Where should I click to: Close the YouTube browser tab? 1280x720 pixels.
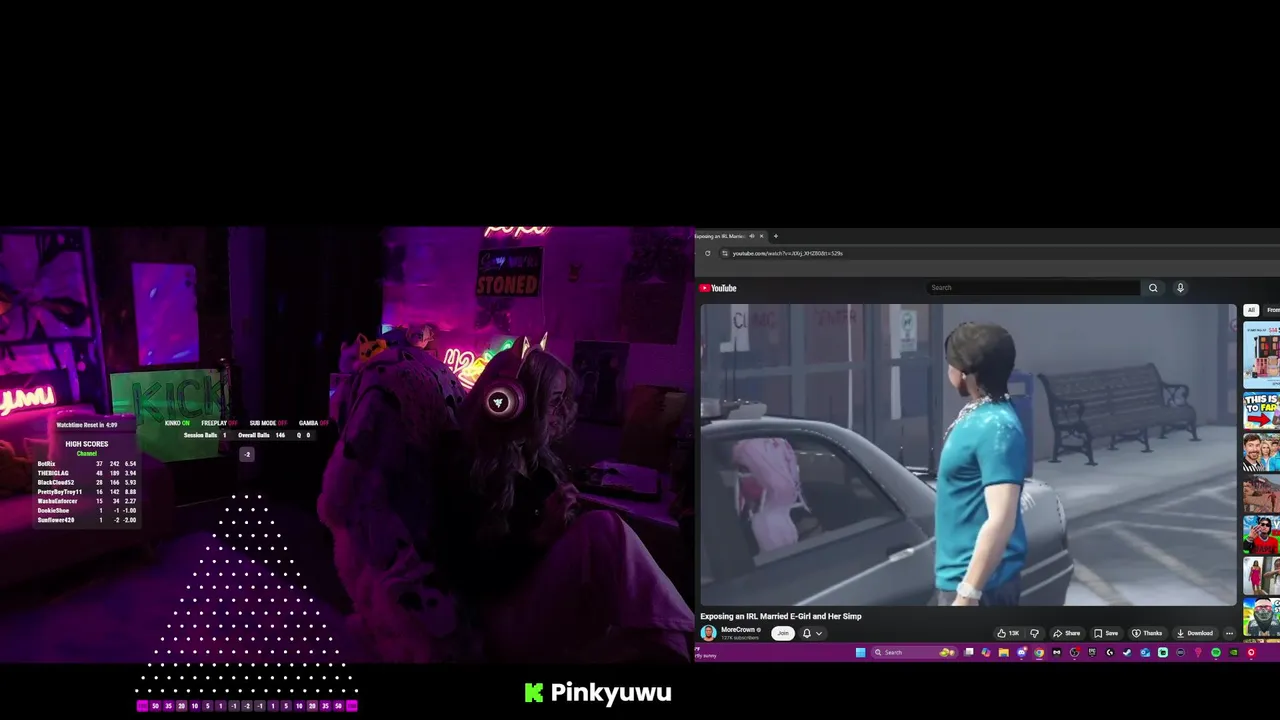pos(761,236)
